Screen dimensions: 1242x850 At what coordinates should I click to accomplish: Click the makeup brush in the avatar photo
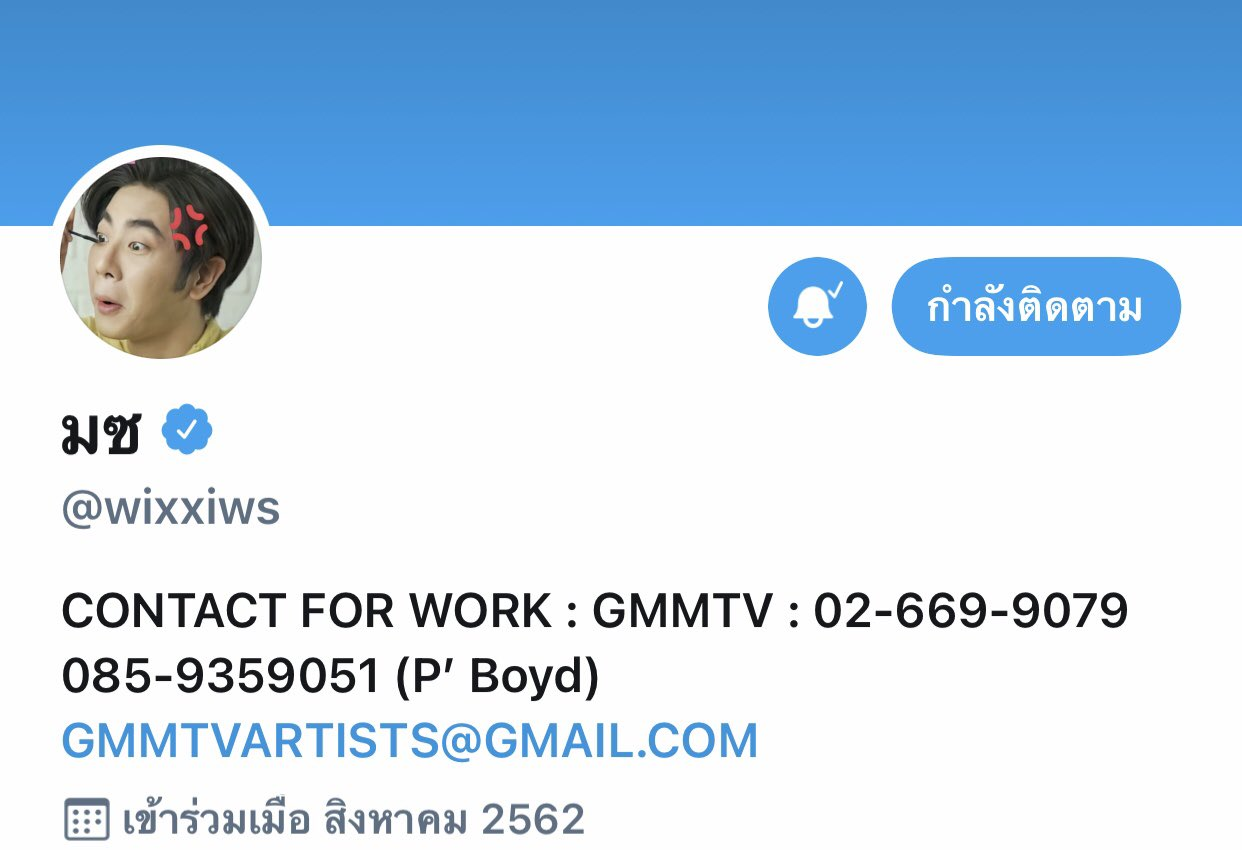point(82,233)
